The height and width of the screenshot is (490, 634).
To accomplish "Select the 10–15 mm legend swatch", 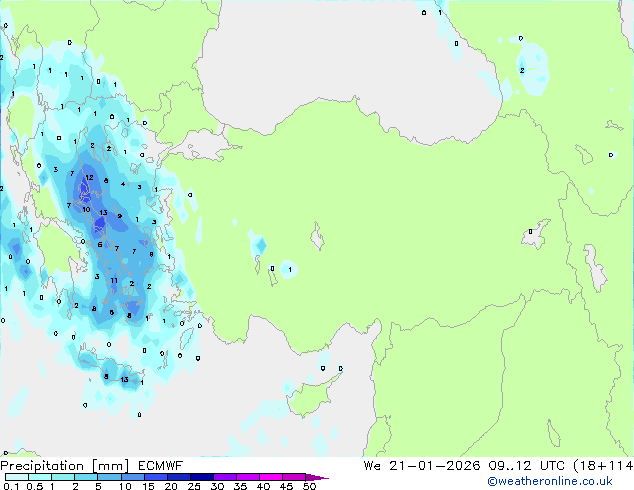I will pos(132,477).
